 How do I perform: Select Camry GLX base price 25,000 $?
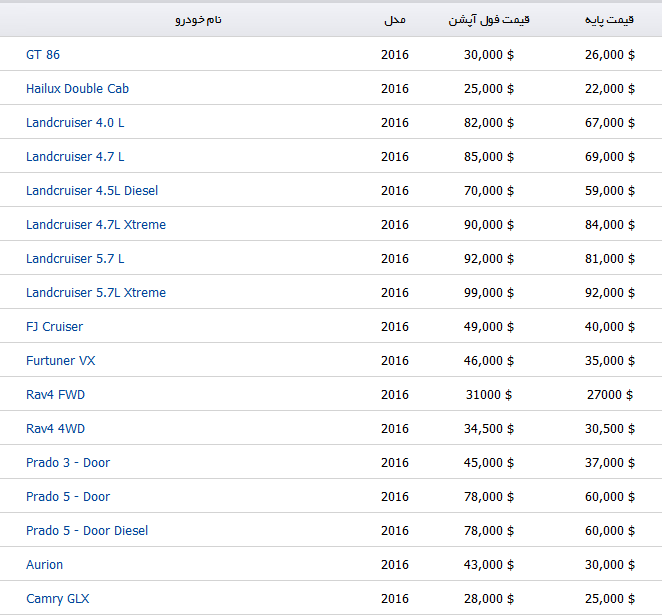[x=610, y=599]
